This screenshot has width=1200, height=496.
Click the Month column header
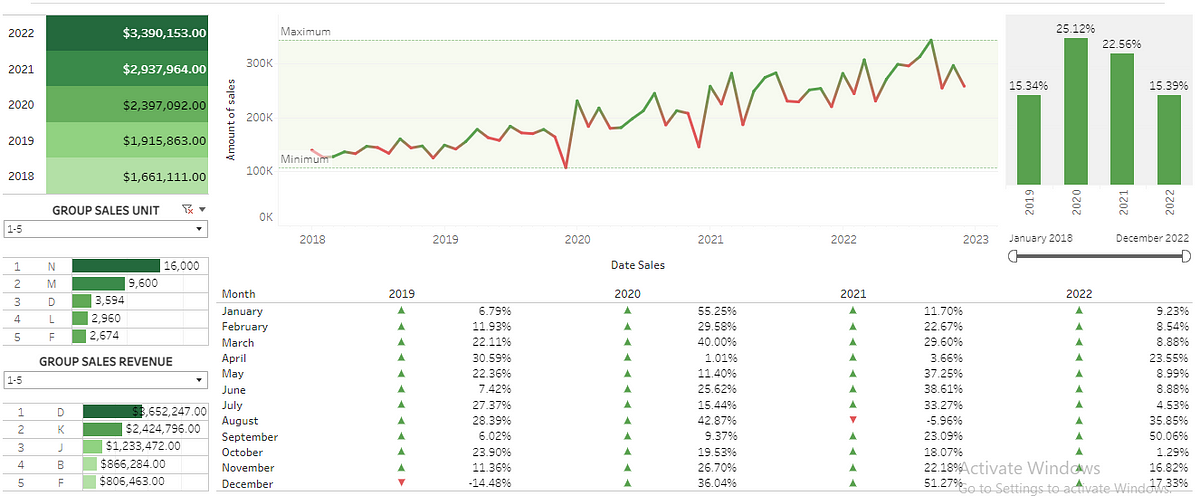(239, 294)
